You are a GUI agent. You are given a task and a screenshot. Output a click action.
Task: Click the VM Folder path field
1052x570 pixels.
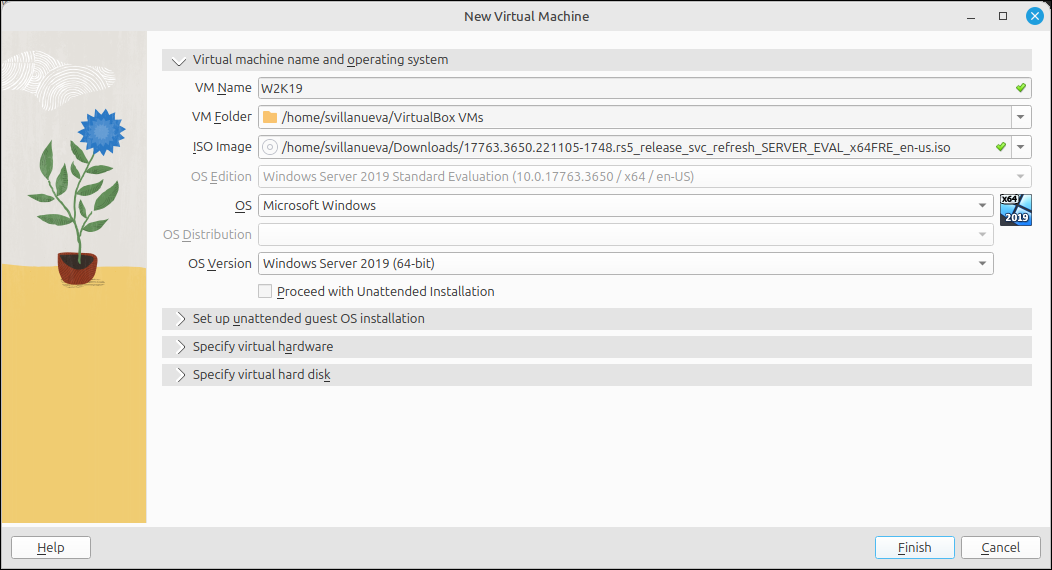tap(635, 117)
